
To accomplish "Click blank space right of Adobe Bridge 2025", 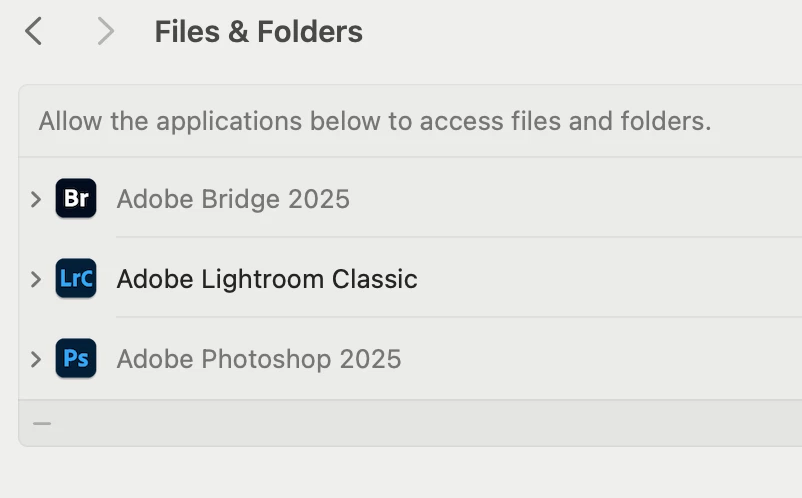I will pos(580,198).
